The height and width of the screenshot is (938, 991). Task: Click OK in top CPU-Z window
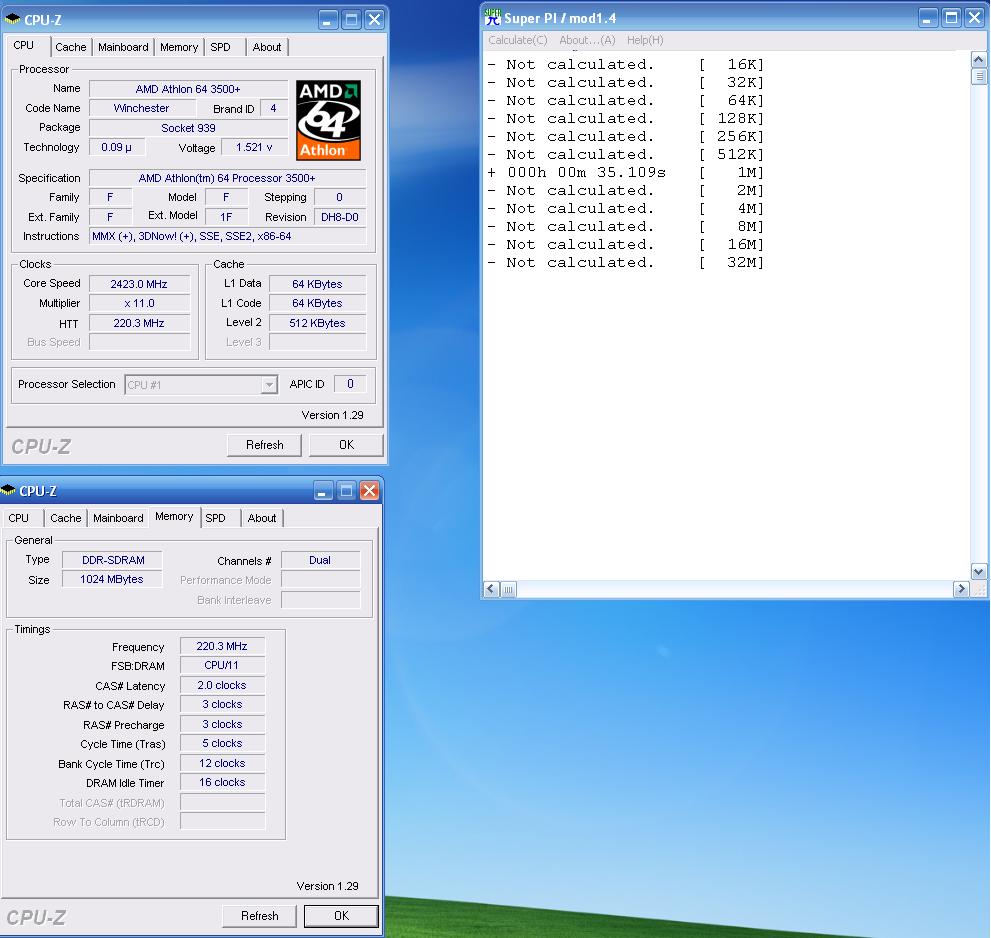pyautogui.click(x=346, y=444)
